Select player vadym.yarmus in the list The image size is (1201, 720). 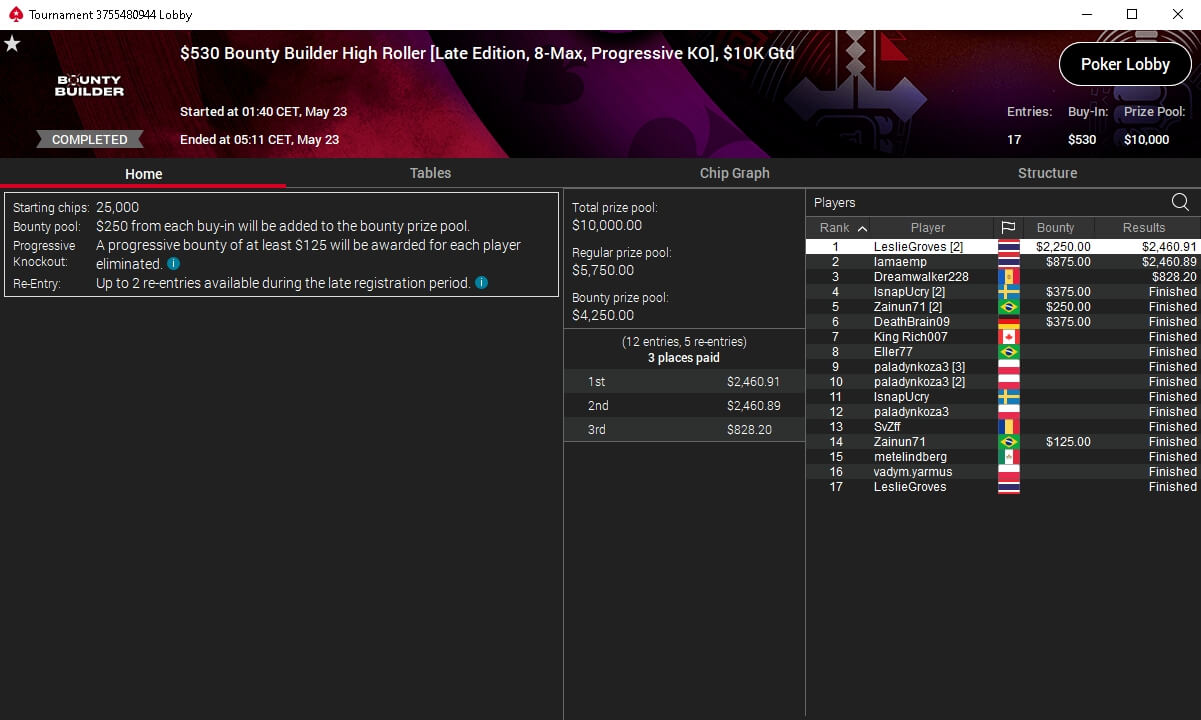[x=1002, y=472]
